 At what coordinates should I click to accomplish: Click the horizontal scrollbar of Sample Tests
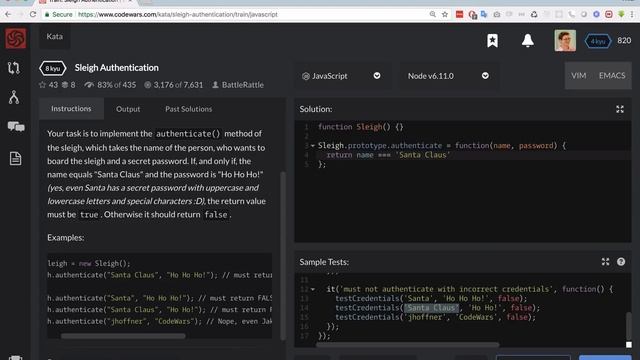407,344
